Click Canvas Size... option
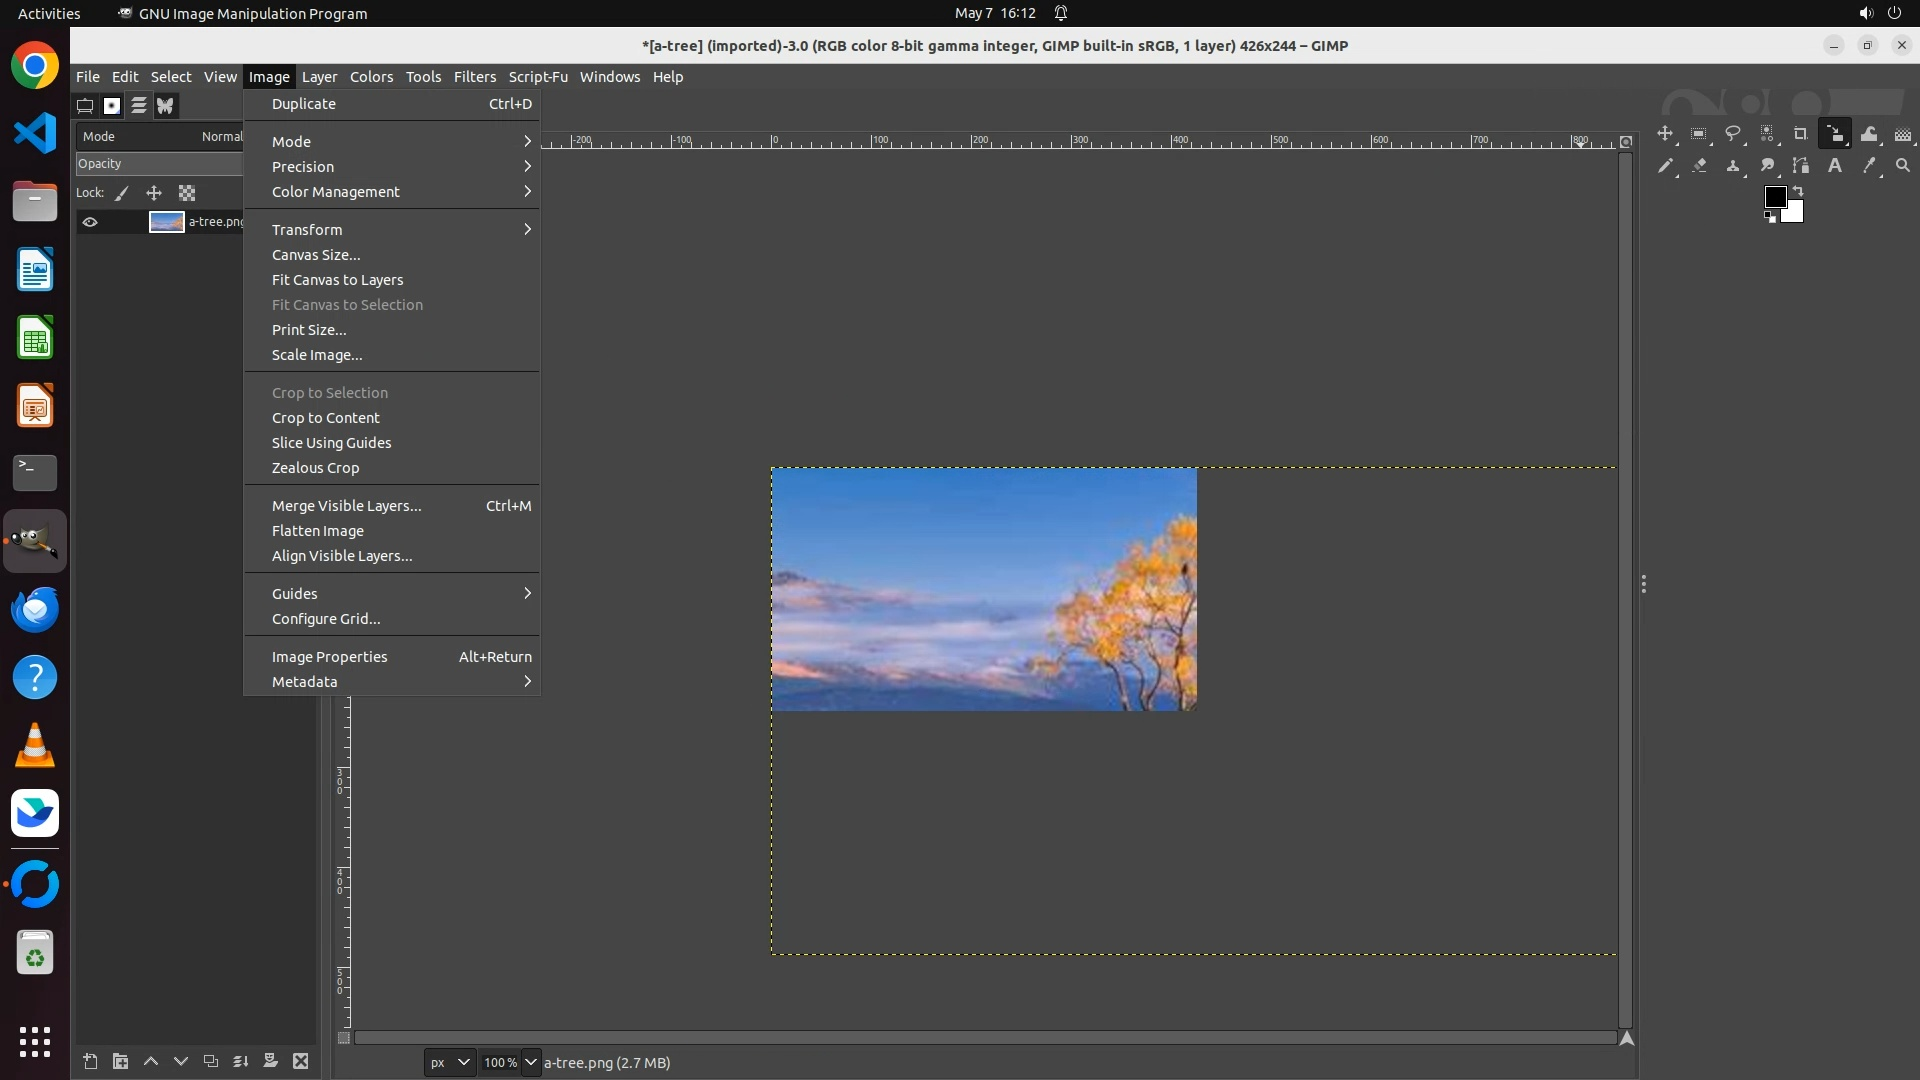 point(316,255)
